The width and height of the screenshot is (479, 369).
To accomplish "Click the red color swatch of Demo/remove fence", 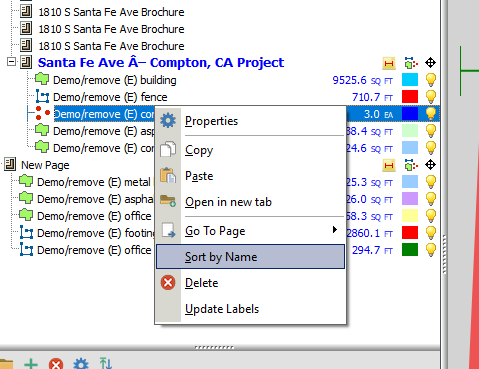I will [410, 97].
